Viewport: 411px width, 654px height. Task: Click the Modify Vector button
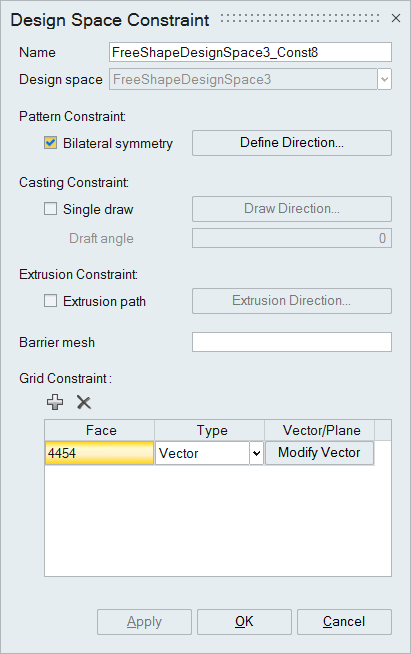point(319,453)
